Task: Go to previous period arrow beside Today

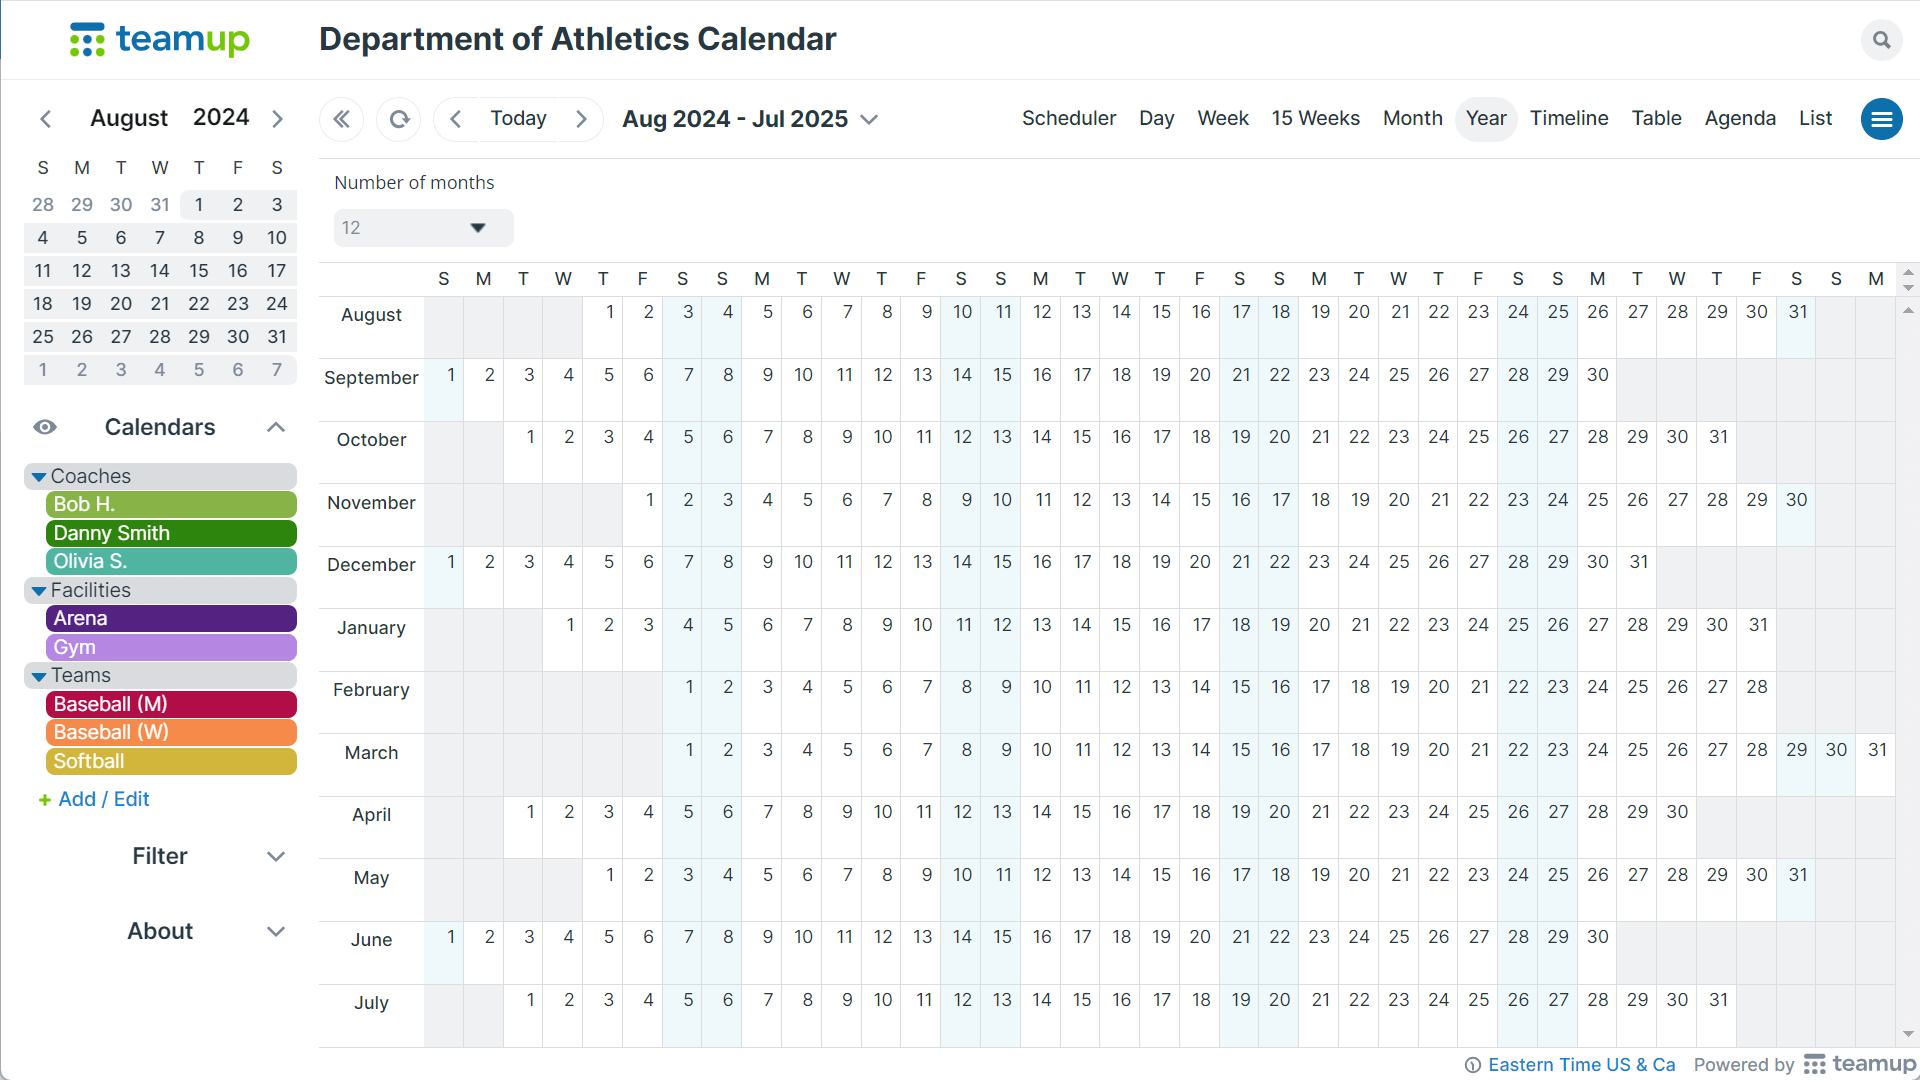Action: pyautogui.click(x=456, y=119)
